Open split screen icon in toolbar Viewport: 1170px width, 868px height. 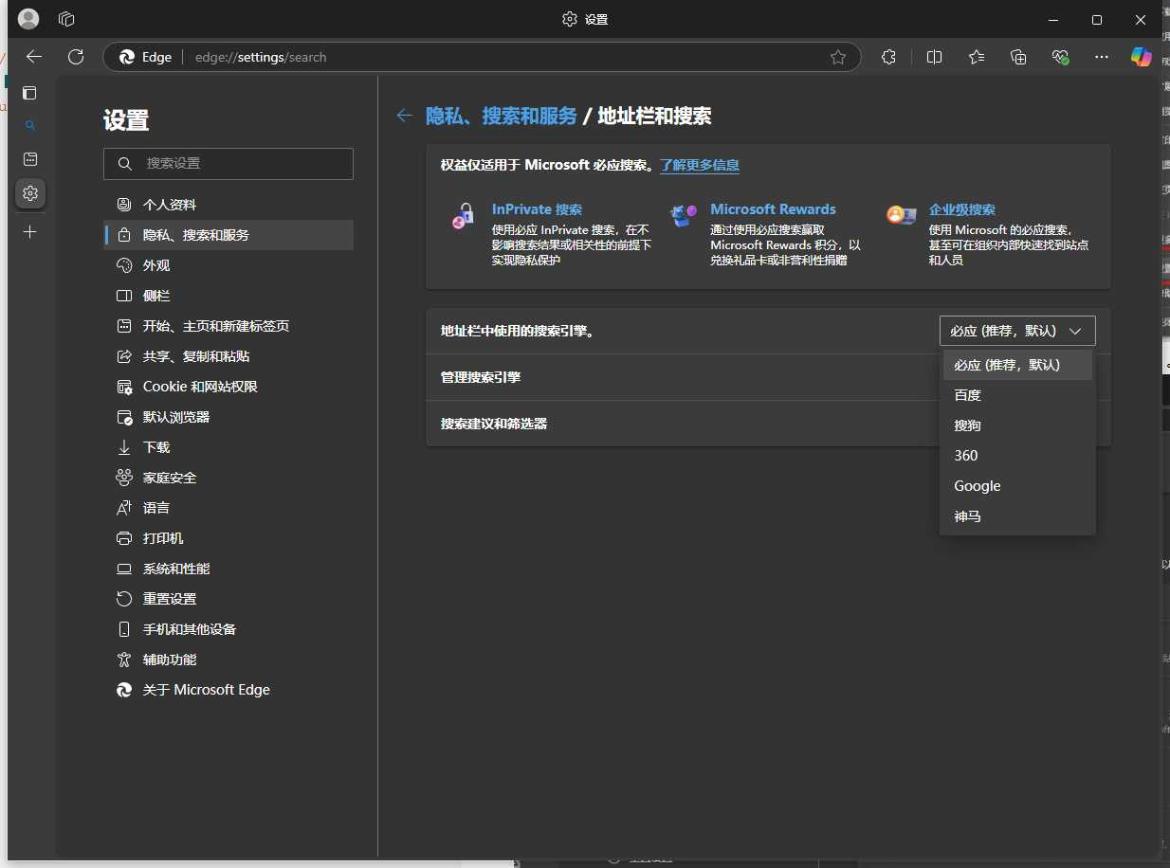coord(933,57)
